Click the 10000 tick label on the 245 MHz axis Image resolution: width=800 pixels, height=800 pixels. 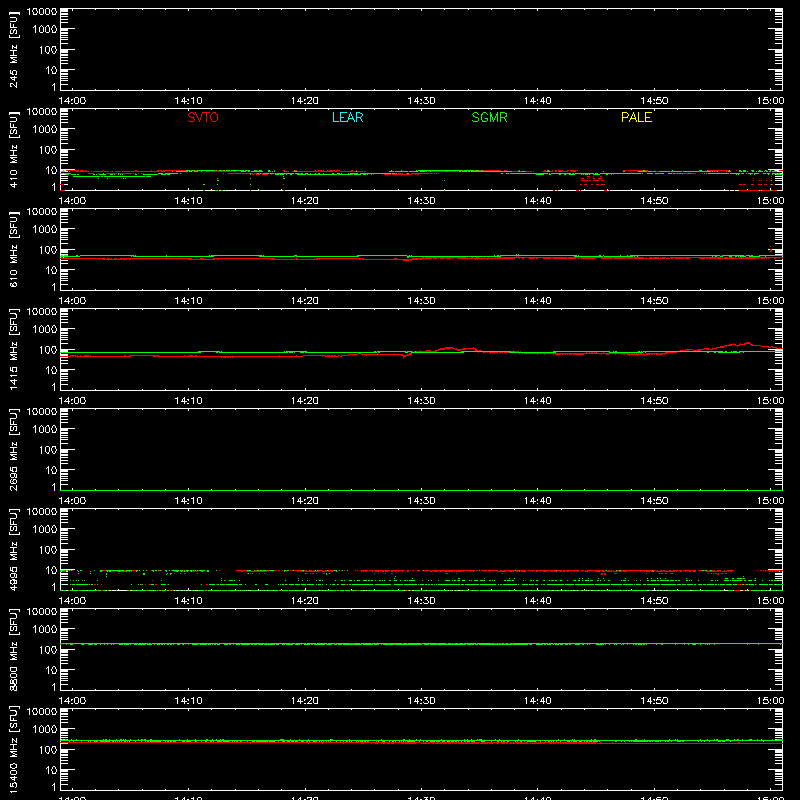pos(42,12)
